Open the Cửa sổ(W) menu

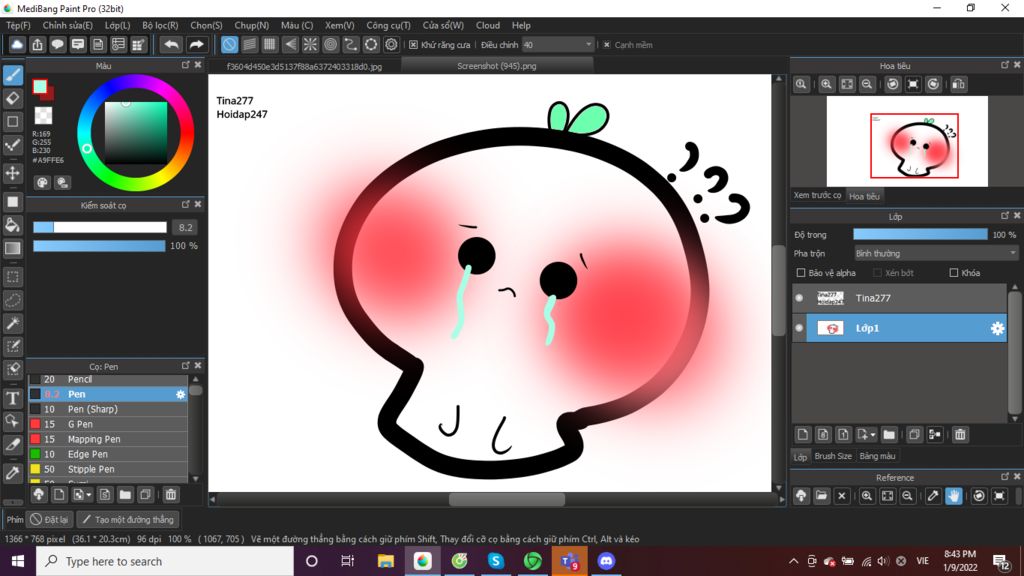(443, 25)
